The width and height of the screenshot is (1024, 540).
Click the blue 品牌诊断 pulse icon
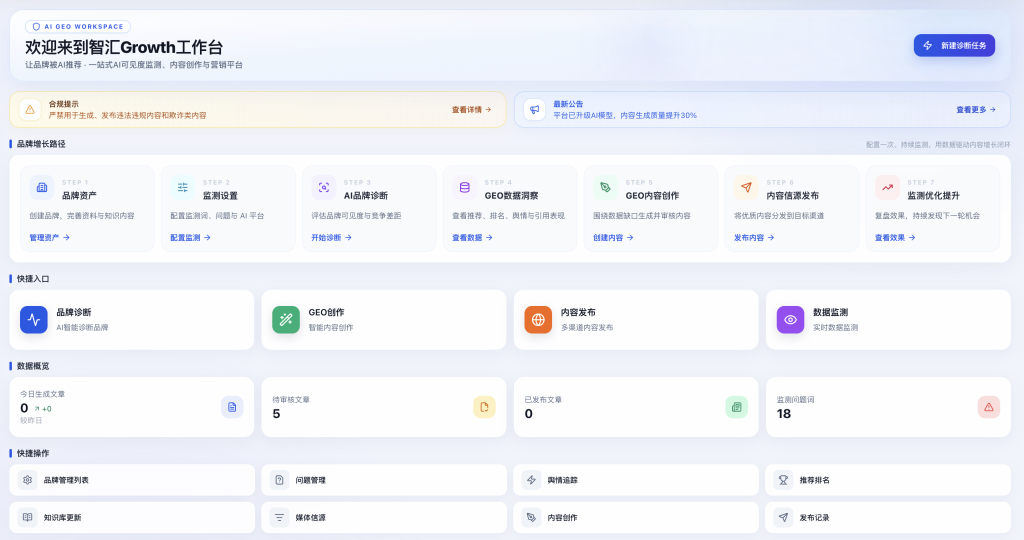[x=34, y=320]
